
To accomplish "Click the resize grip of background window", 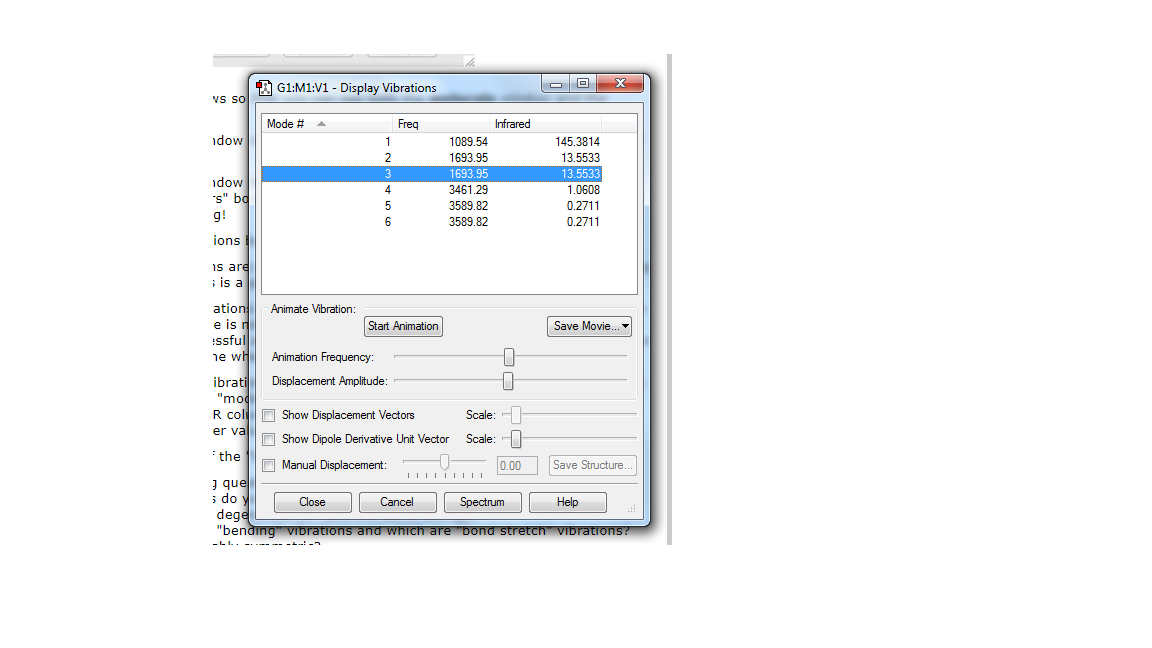I will 469,62.
